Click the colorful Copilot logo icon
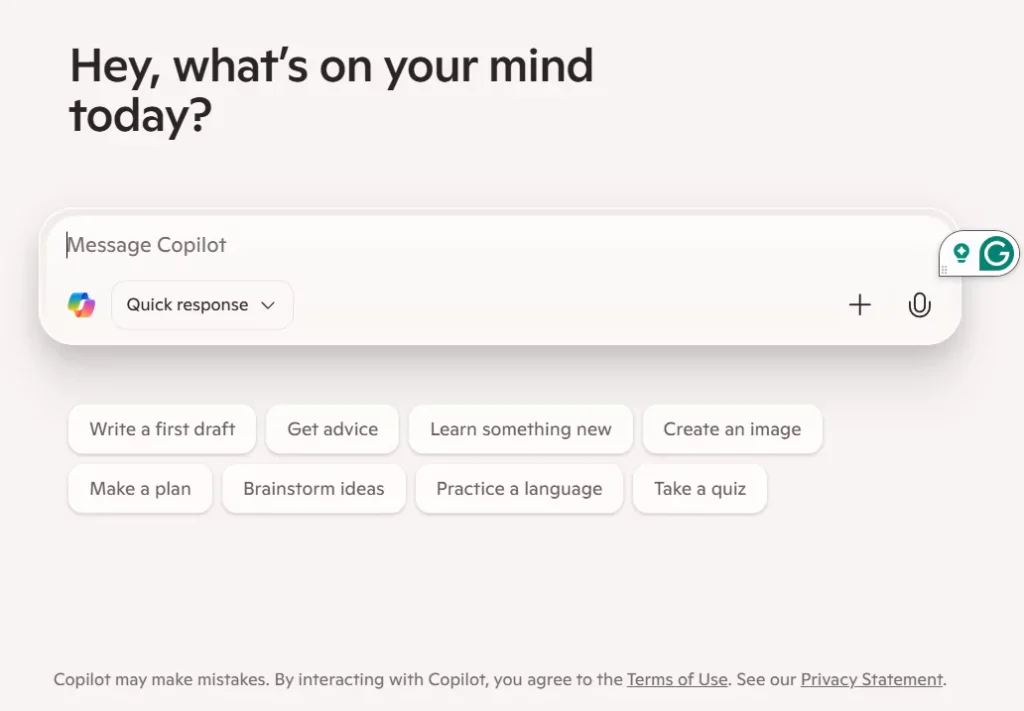This screenshot has width=1024, height=711. click(x=81, y=305)
